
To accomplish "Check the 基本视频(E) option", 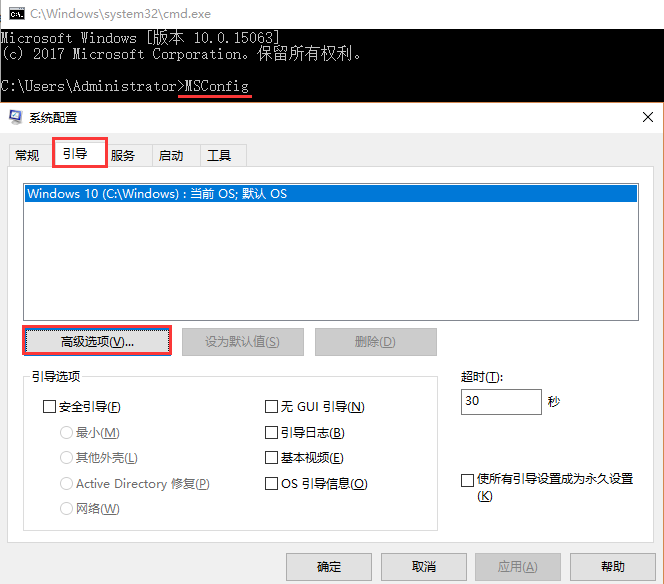I will [271, 458].
